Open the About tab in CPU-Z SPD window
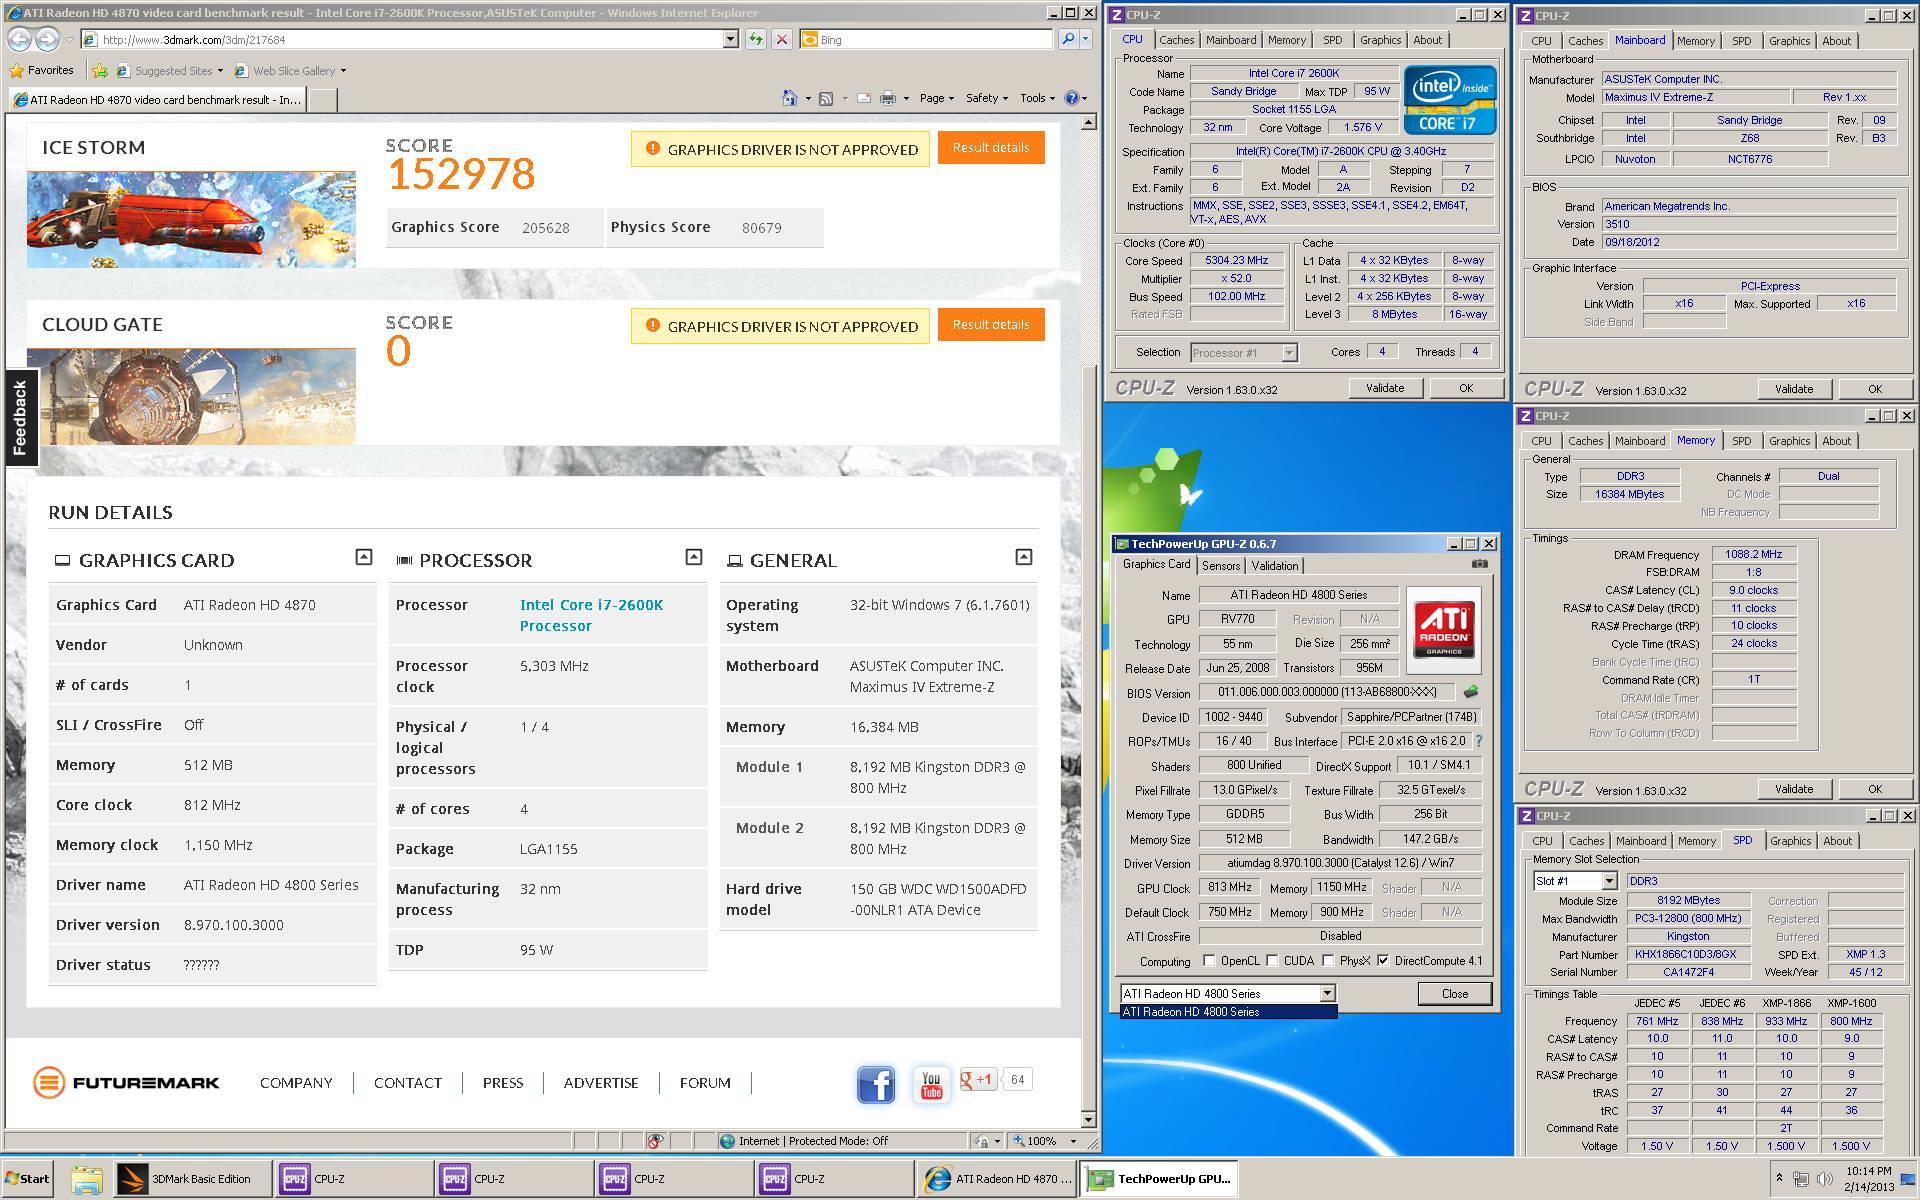The height and width of the screenshot is (1200, 1920). tap(1837, 841)
